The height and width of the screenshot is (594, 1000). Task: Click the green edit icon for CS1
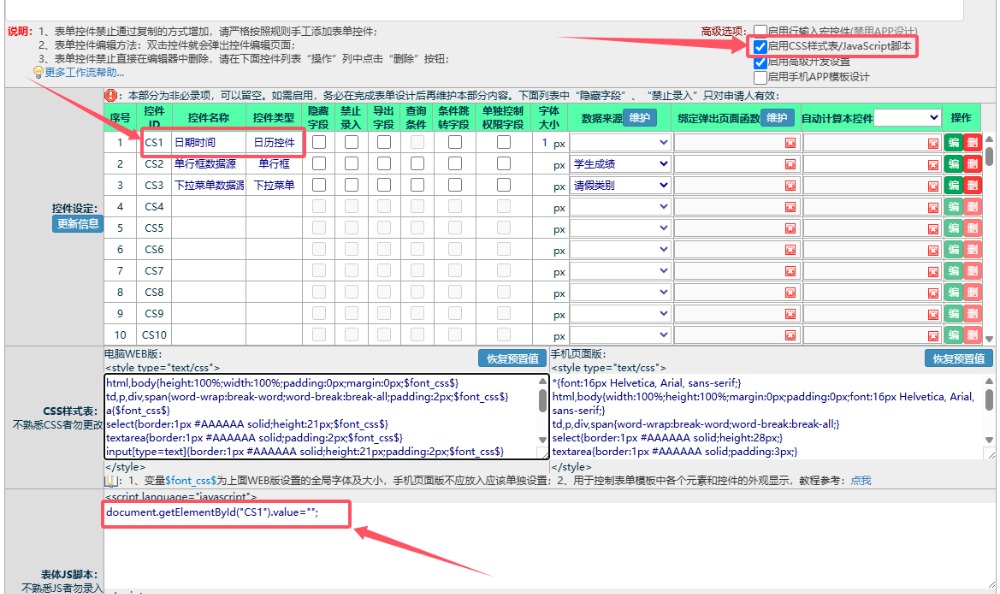pyautogui.click(x=953, y=142)
